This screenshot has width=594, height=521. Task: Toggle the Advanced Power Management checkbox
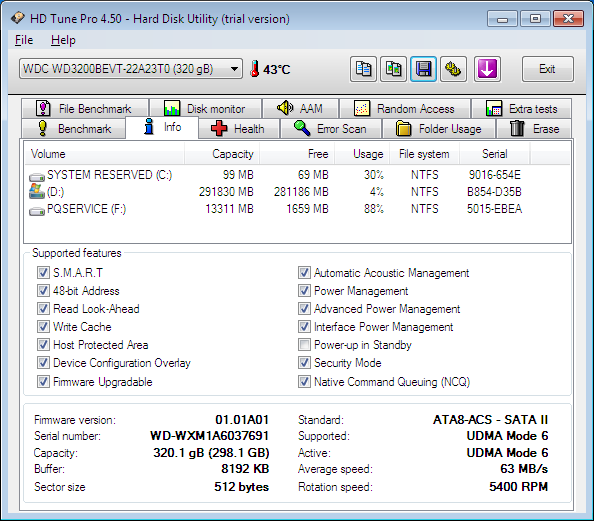[x=304, y=308]
